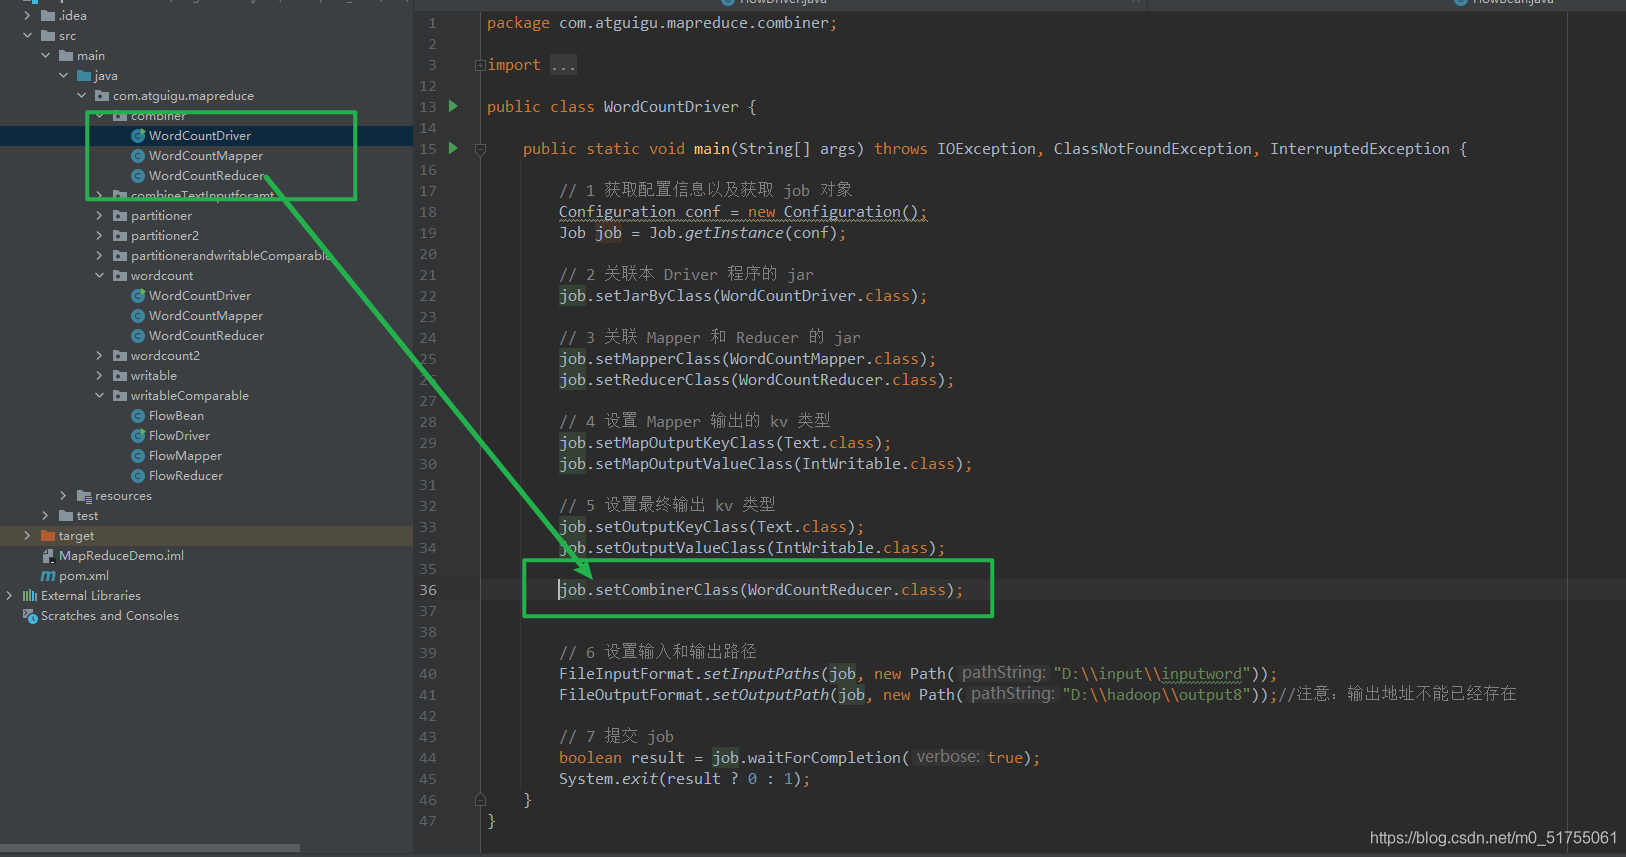Click the wordcount2 package icon
This screenshot has height=857, width=1626.
(120, 356)
